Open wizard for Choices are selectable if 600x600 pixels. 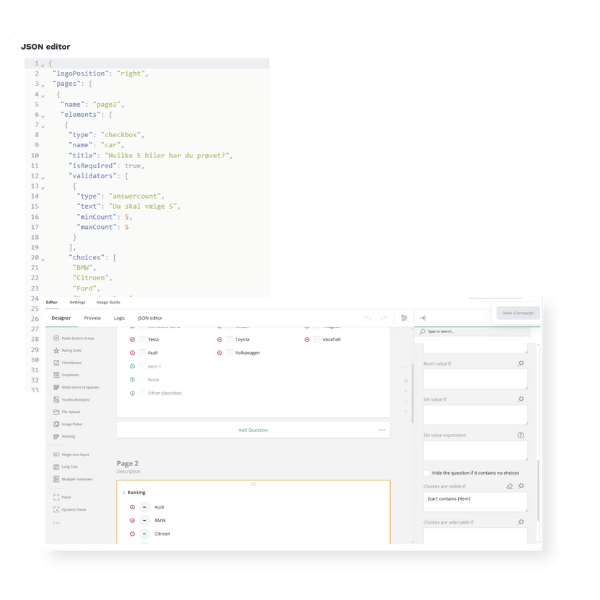pyautogui.click(x=521, y=522)
